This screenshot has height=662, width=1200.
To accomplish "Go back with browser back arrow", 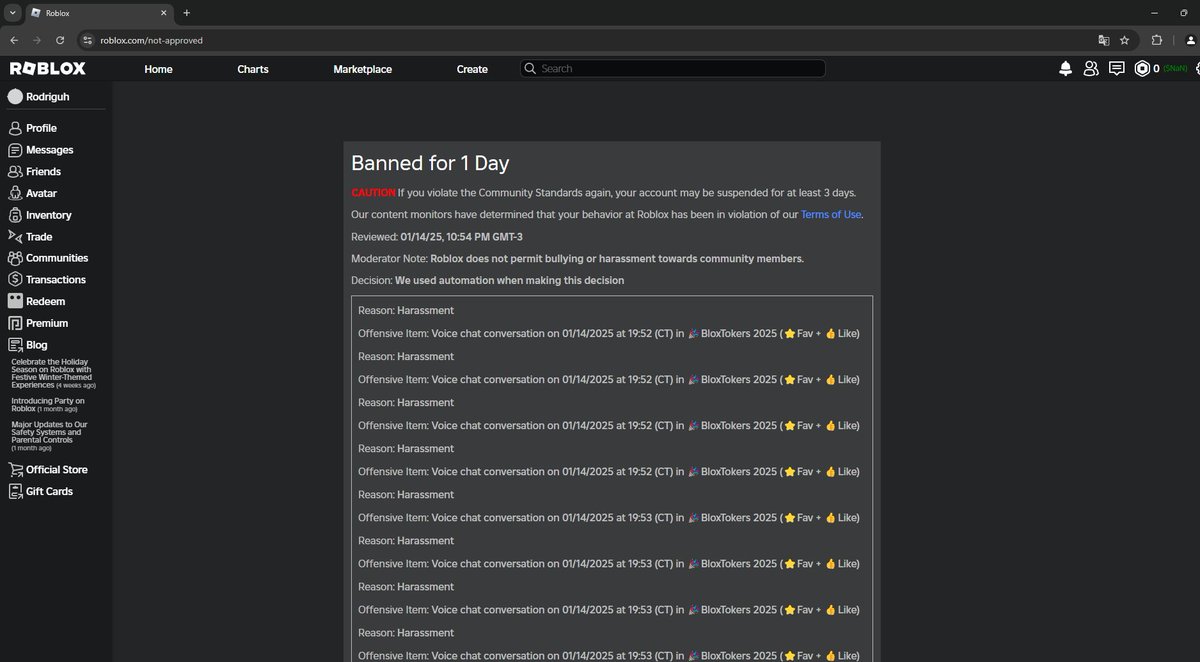I will tap(13, 40).
